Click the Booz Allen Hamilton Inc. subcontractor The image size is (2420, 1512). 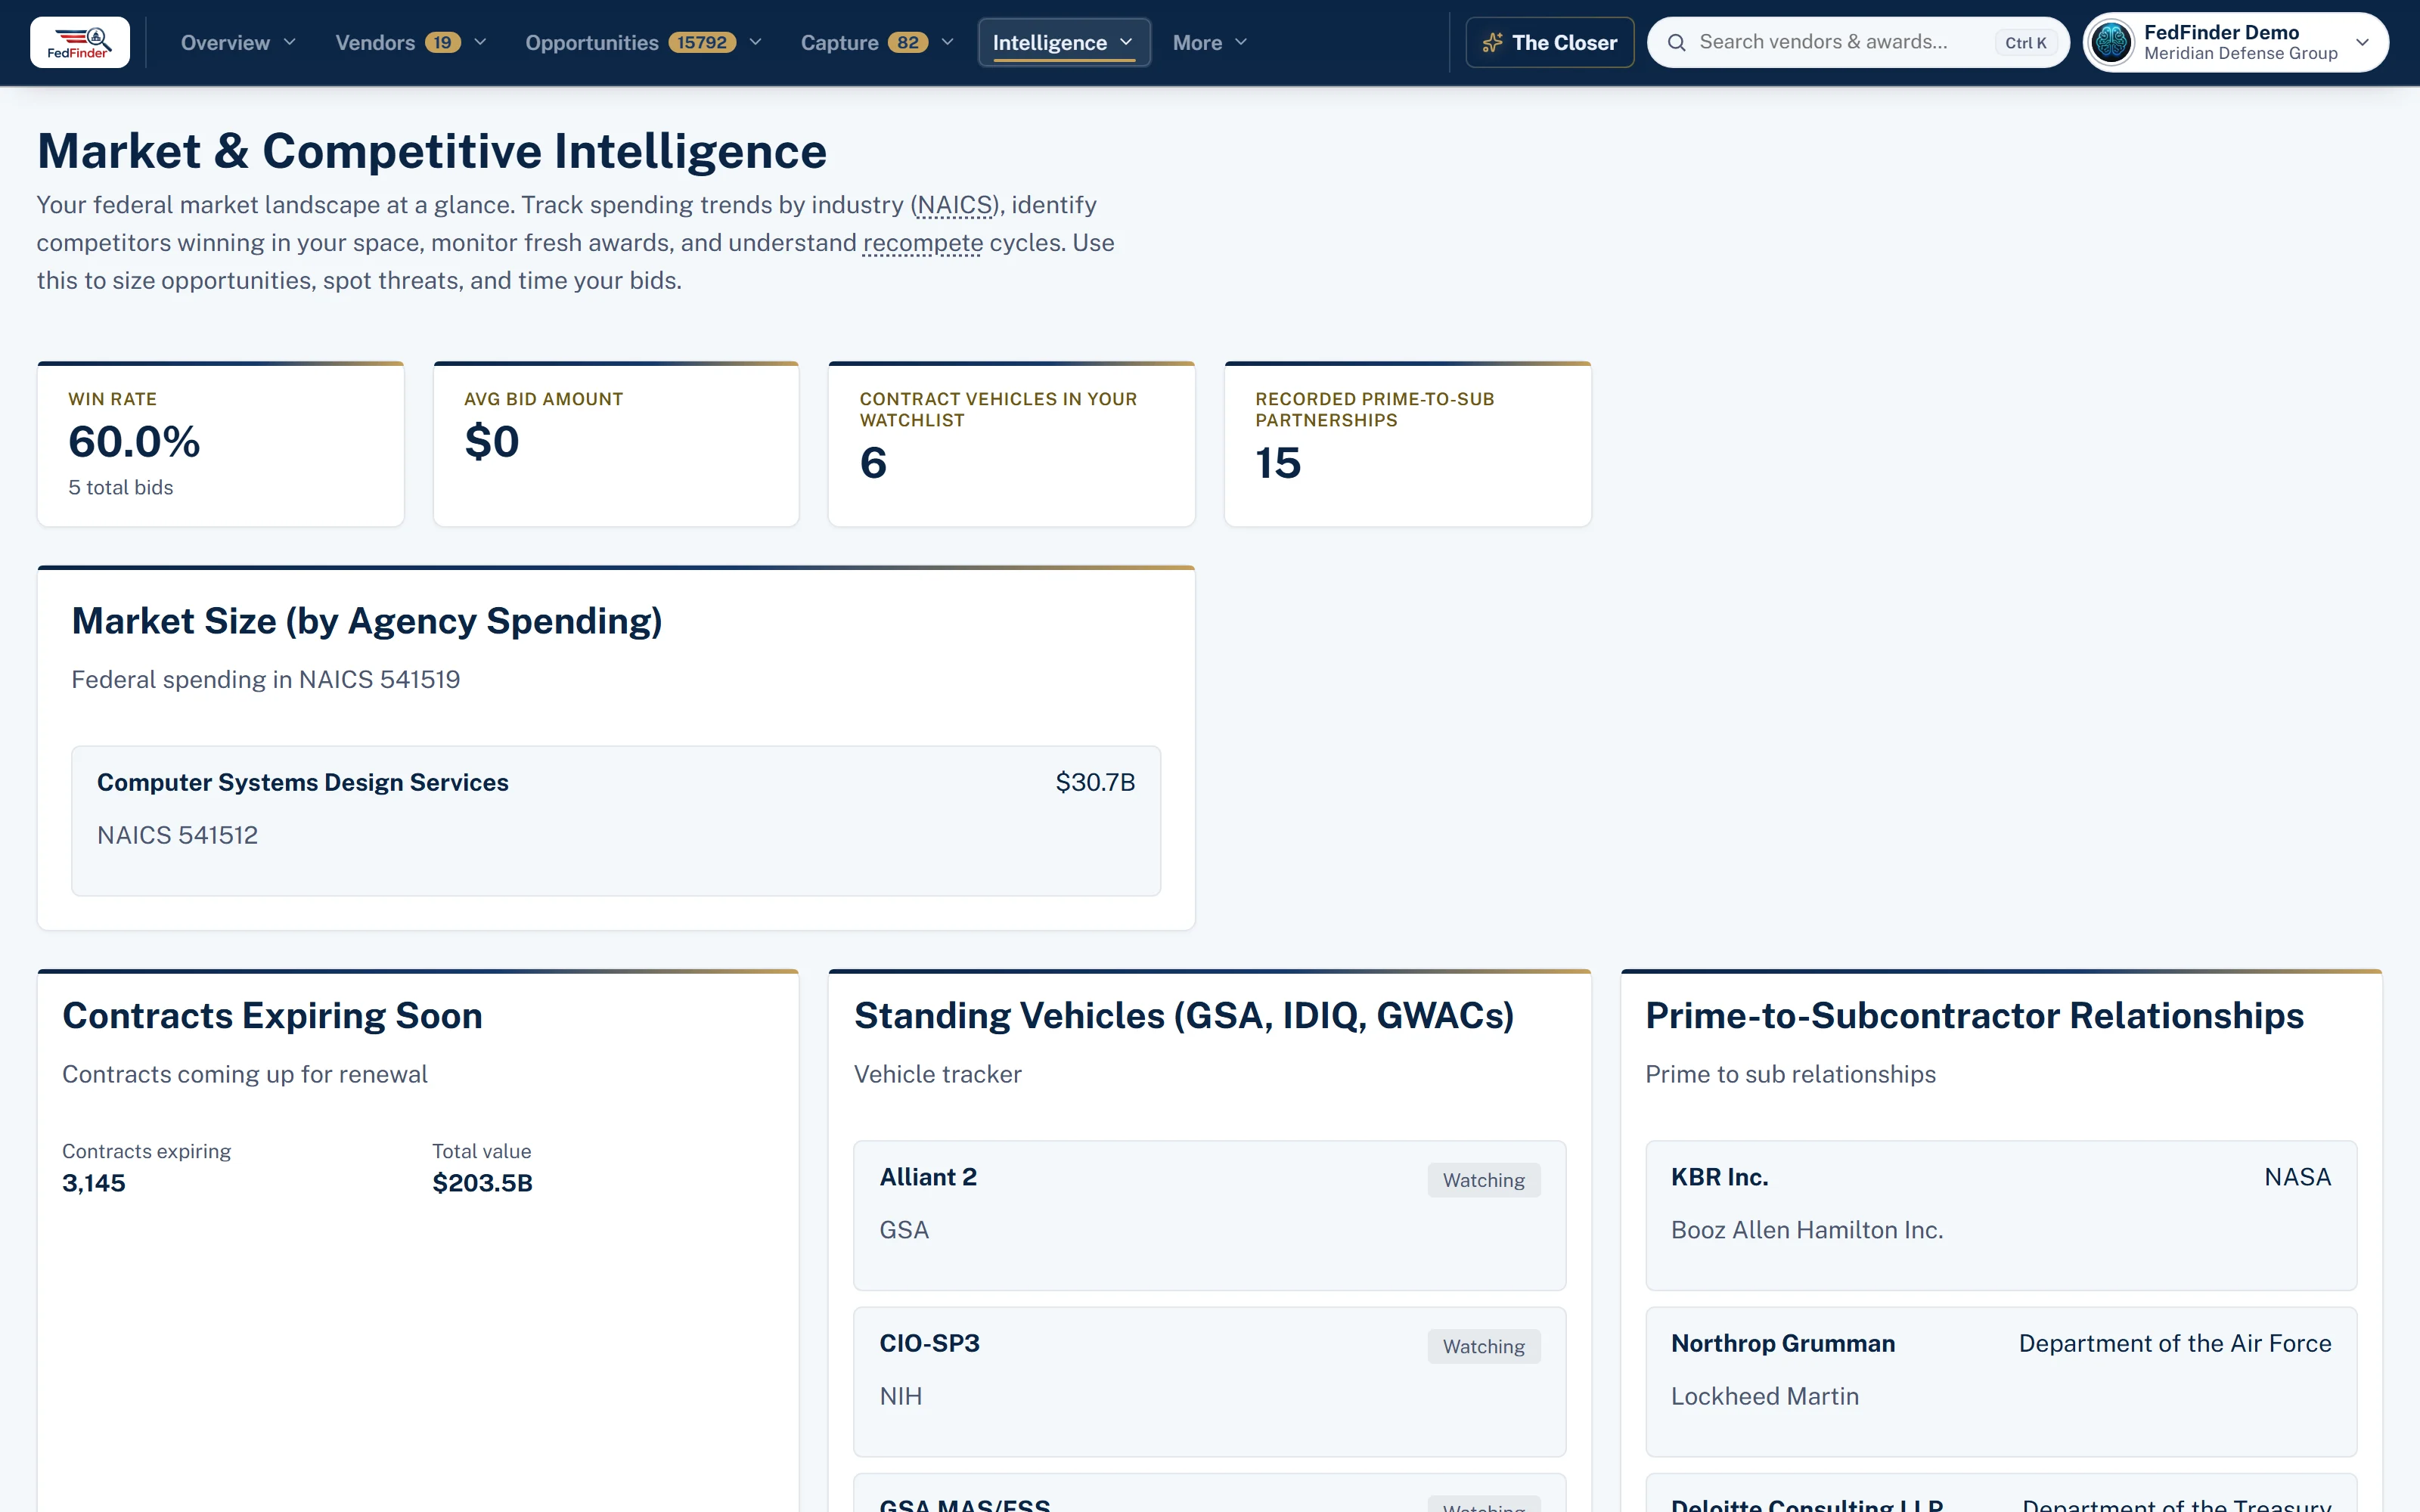click(1807, 1231)
